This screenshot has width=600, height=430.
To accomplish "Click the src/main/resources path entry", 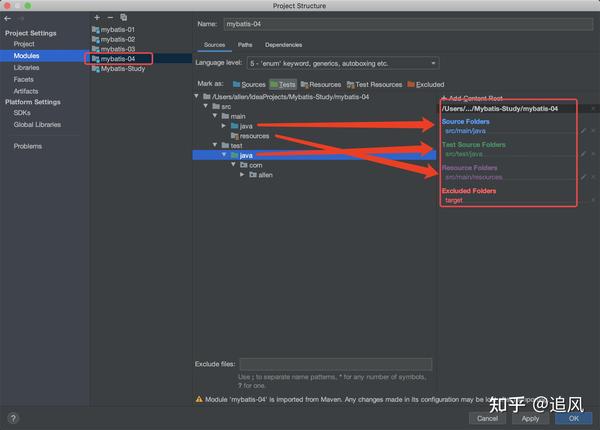I will 474,178.
